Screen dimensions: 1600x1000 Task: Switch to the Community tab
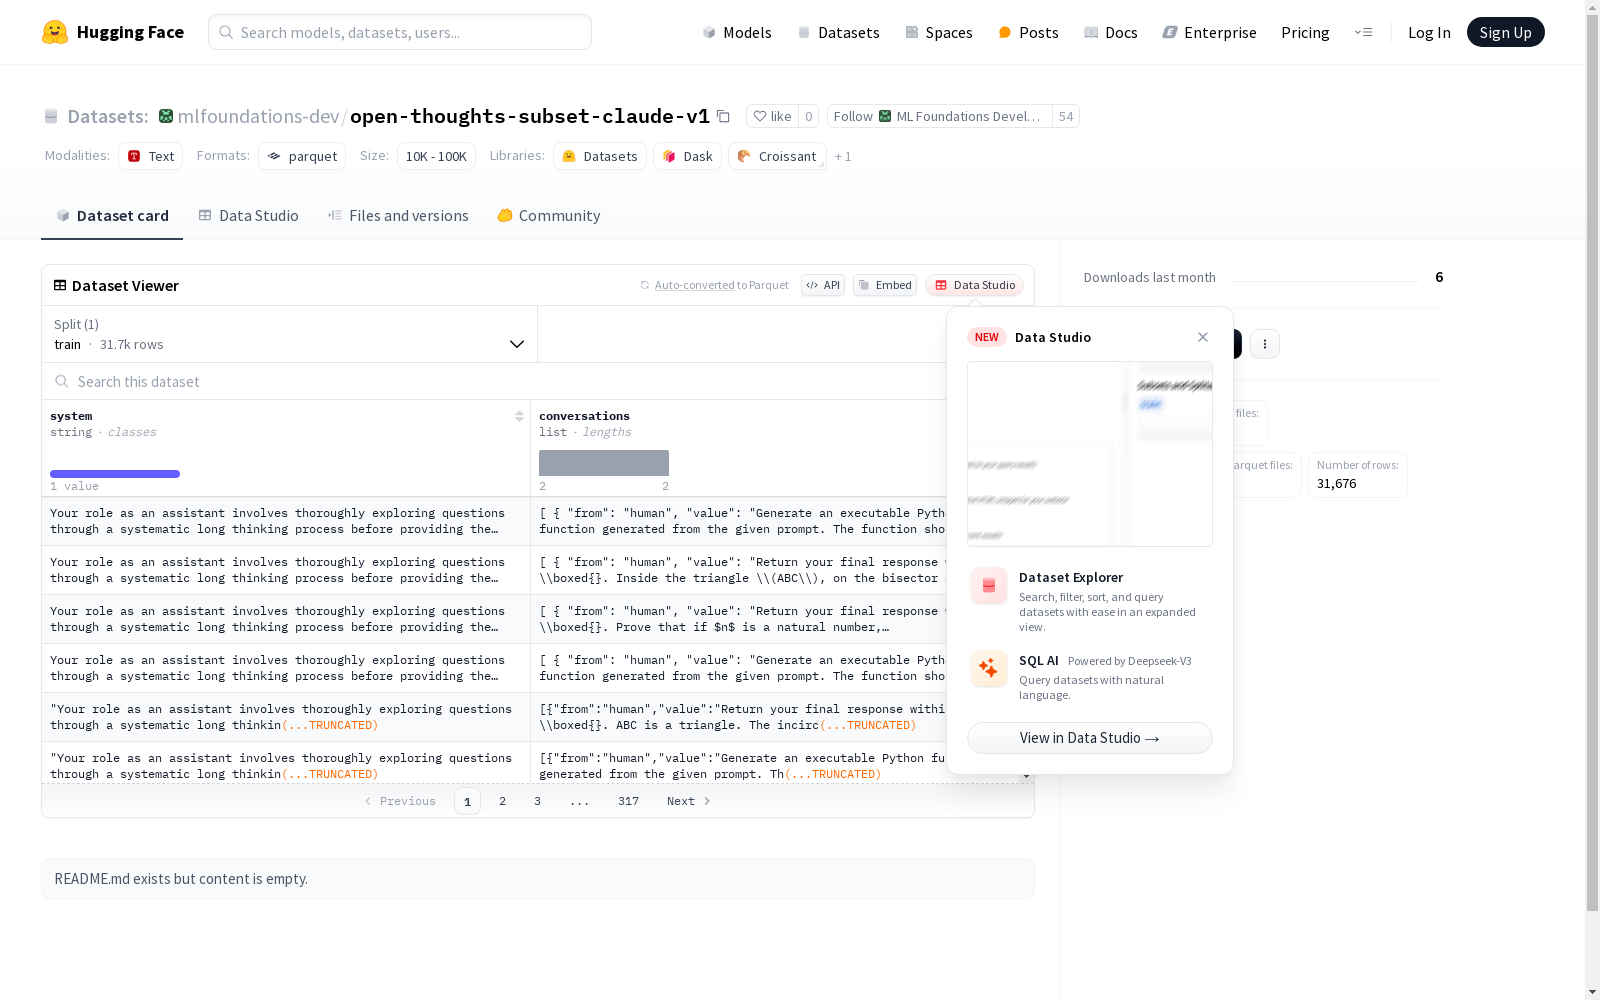click(x=549, y=216)
